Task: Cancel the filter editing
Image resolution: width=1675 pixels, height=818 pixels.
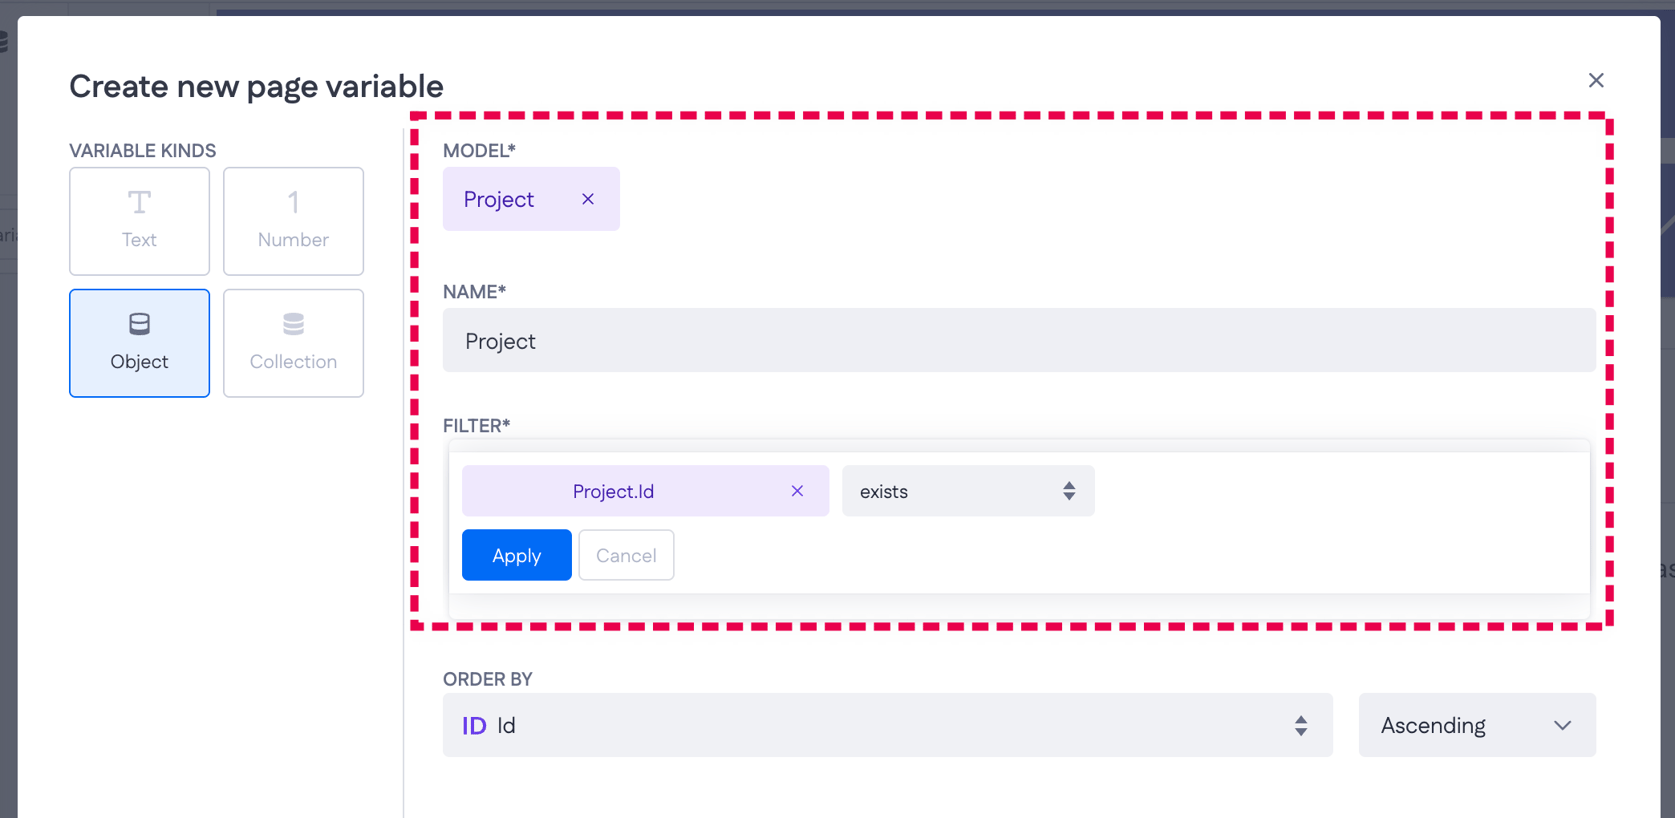Action: pos(626,555)
